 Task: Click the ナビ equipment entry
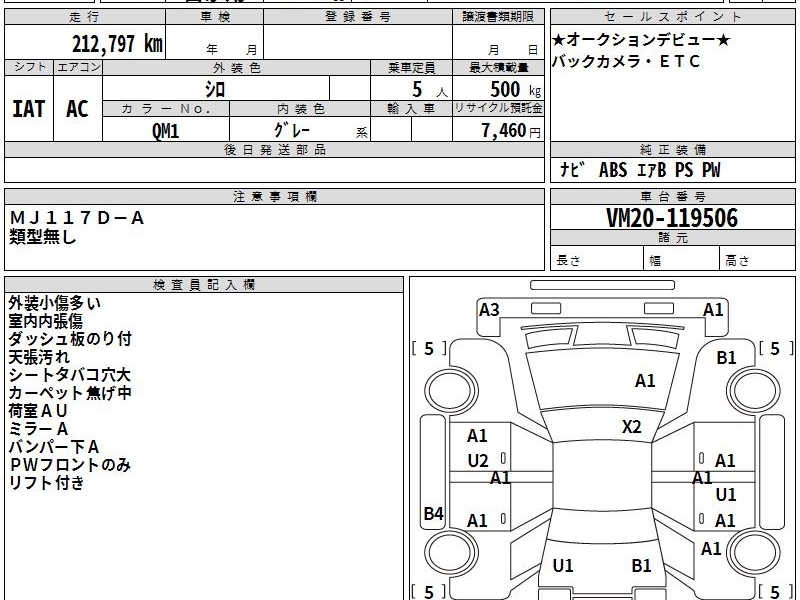click(572, 169)
